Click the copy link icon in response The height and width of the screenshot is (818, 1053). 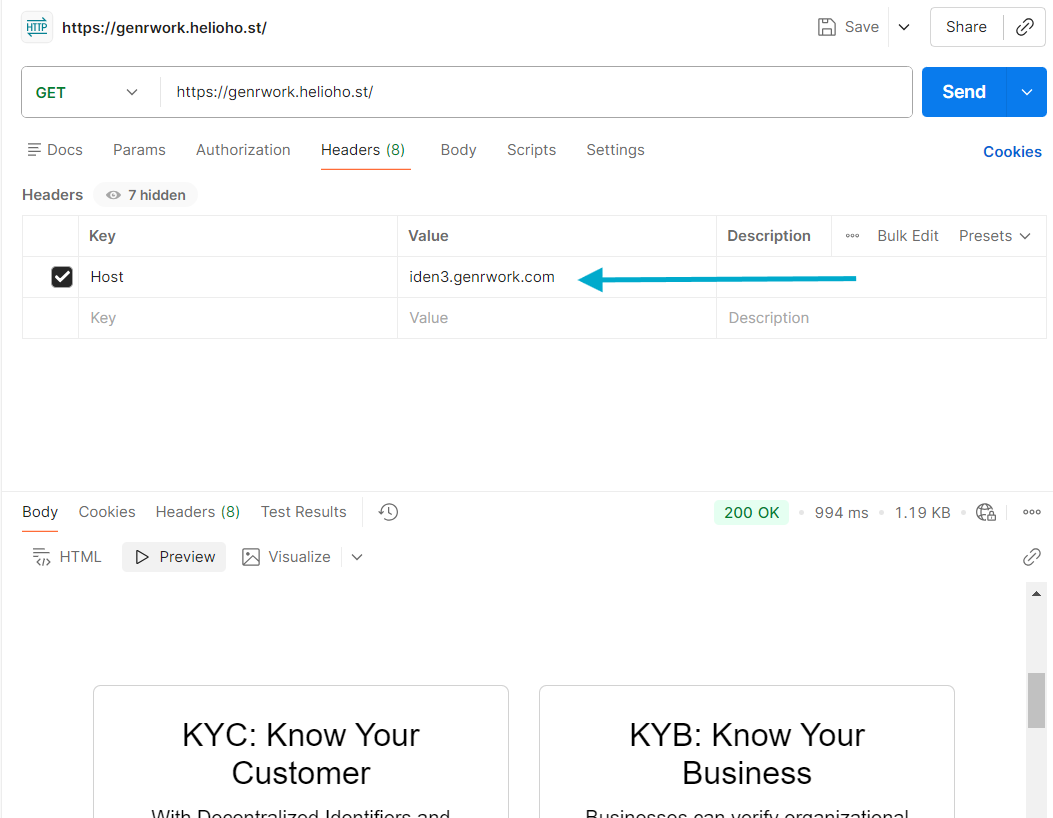click(x=1031, y=557)
